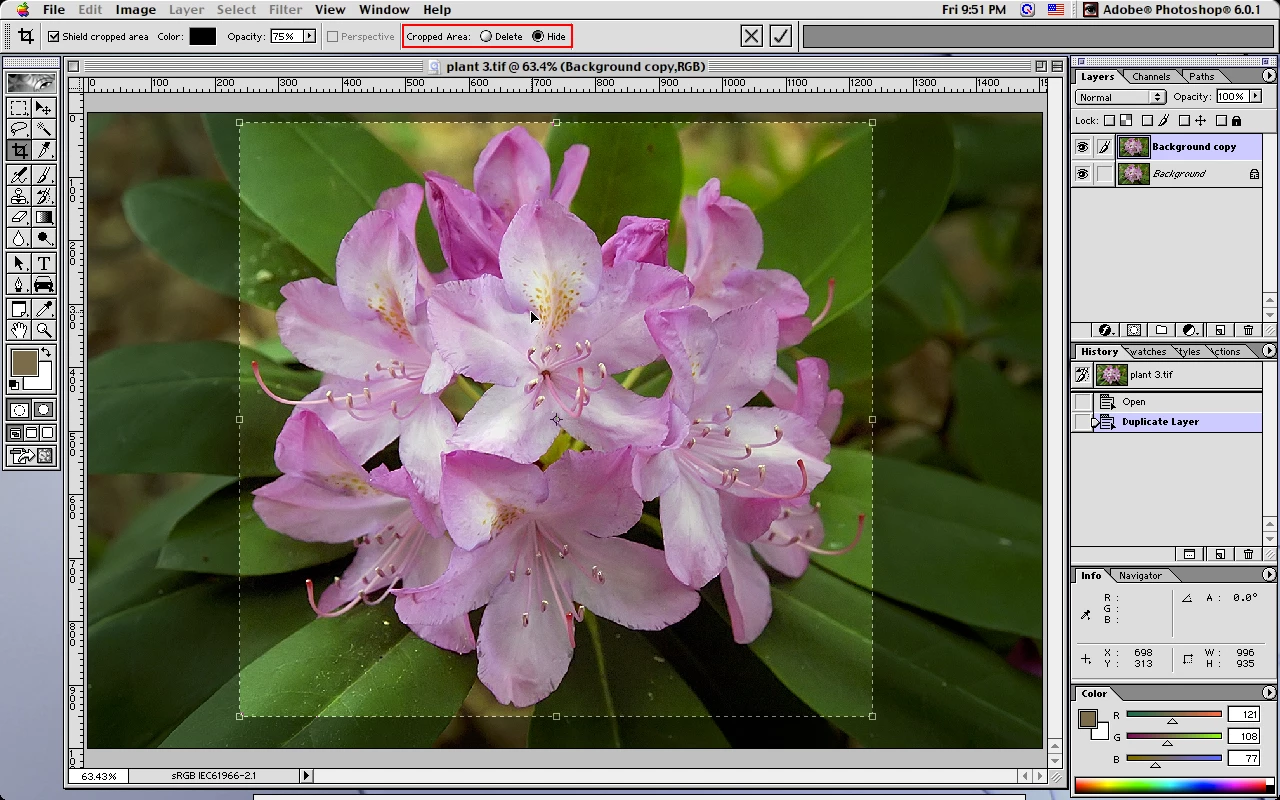The width and height of the screenshot is (1280, 800).
Task: Hide the Background layer
Action: (x=1082, y=174)
